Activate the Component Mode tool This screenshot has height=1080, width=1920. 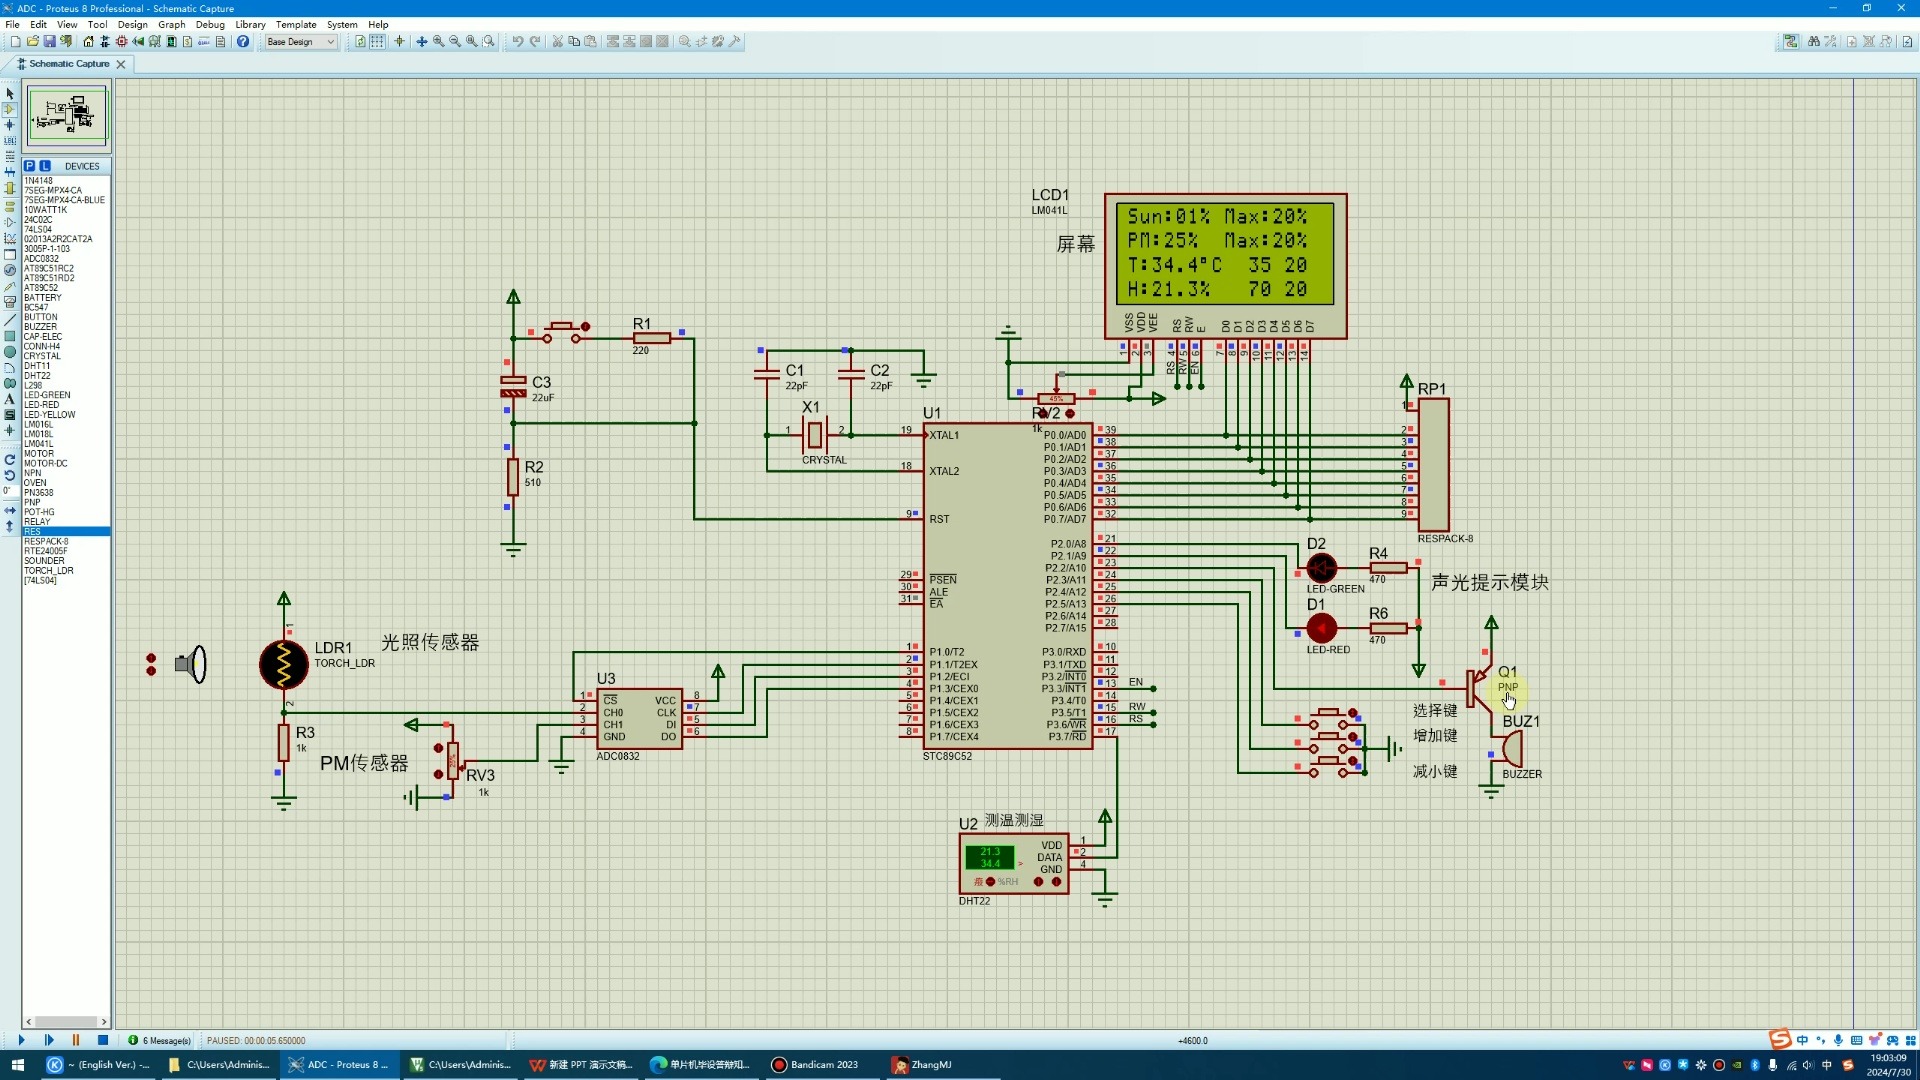10,109
